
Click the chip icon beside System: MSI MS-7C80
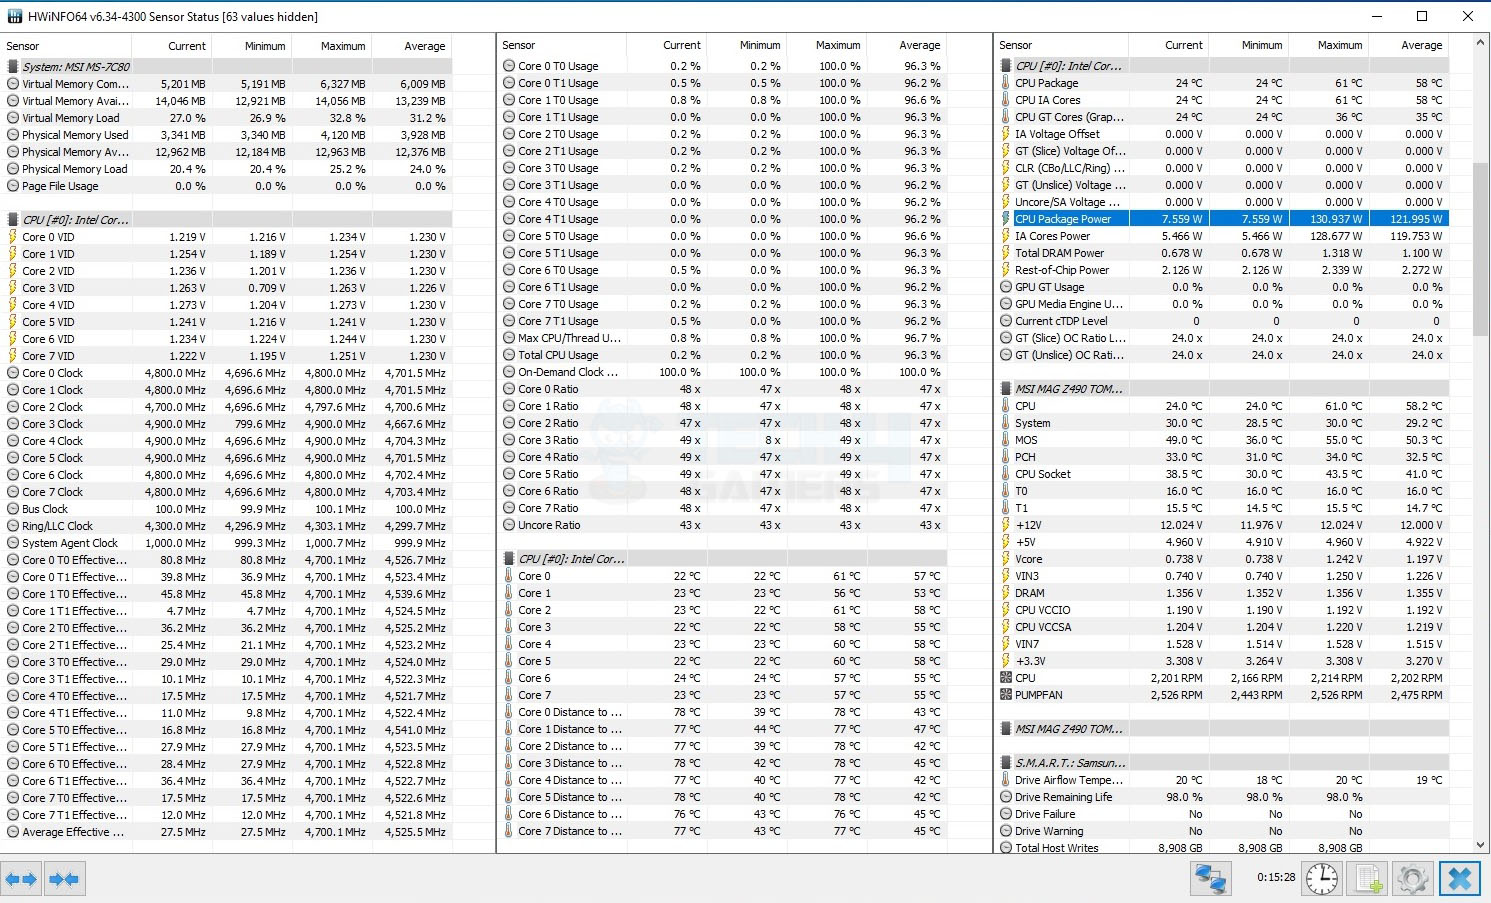click(x=13, y=67)
